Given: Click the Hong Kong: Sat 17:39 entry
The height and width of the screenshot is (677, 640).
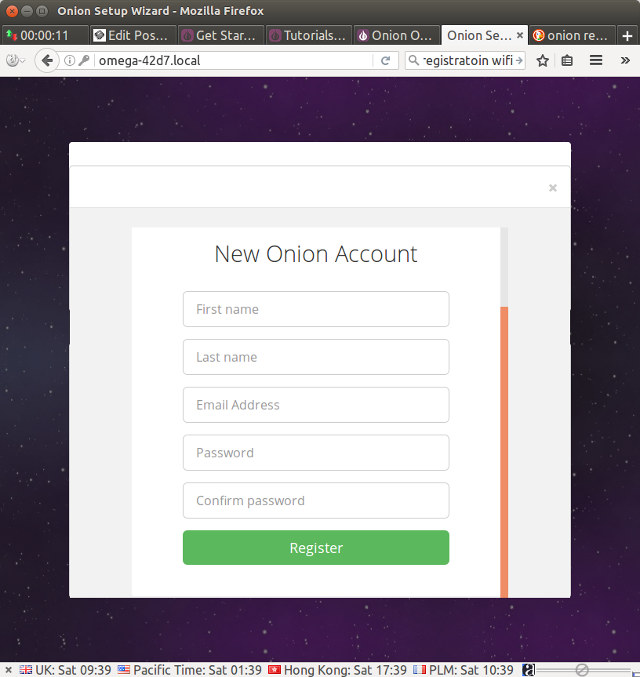Looking at the screenshot, I should (x=337, y=670).
